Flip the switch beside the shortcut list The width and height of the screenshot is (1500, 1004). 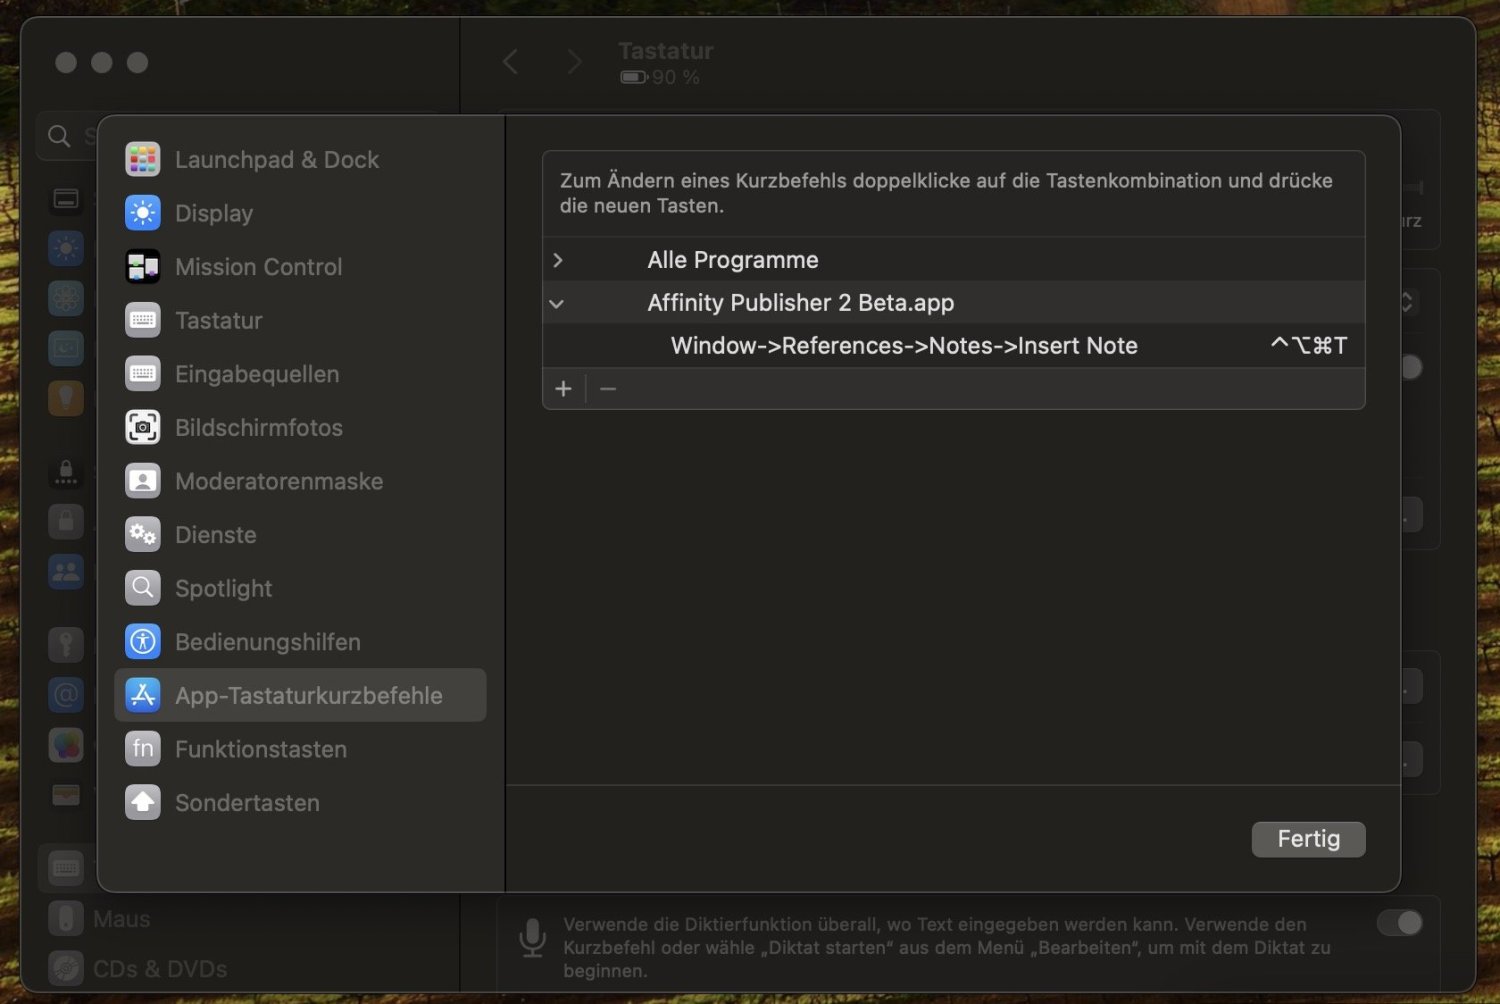(1410, 367)
